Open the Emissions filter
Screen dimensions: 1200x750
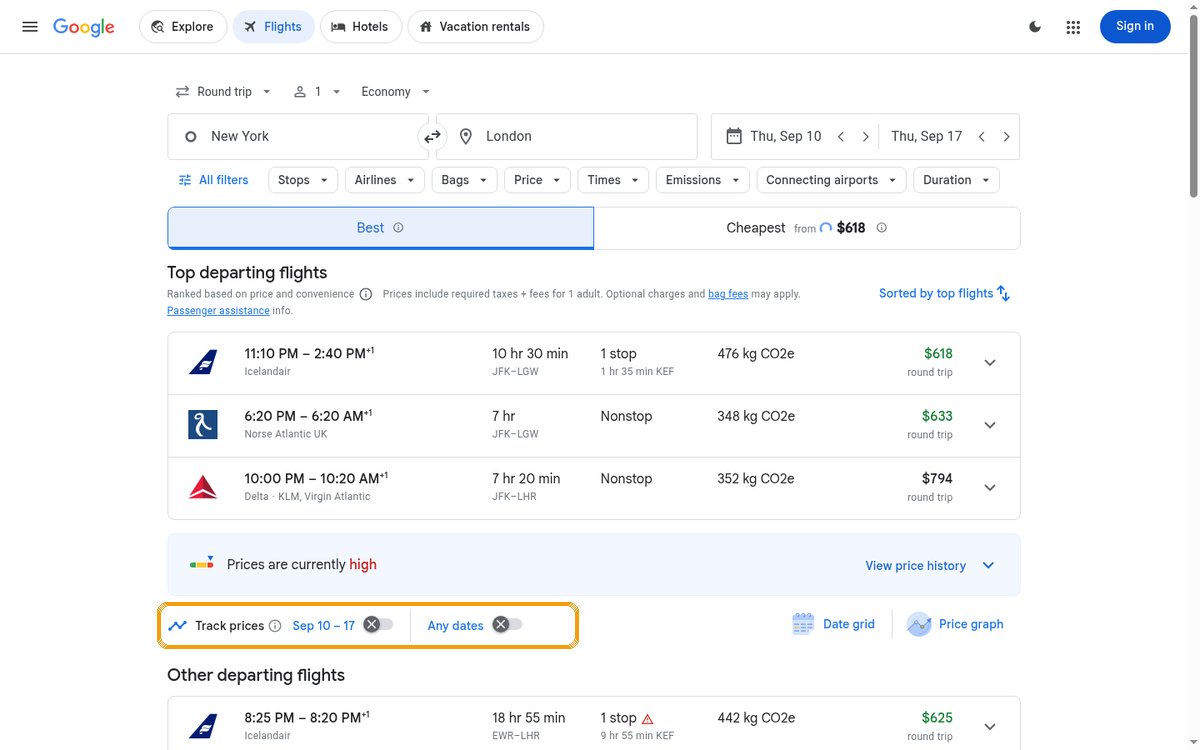point(703,180)
